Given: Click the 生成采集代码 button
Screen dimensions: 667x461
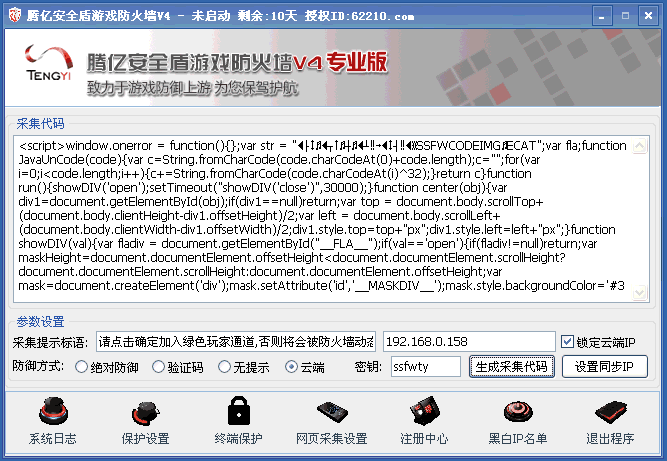Looking at the screenshot, I should 512,367.
